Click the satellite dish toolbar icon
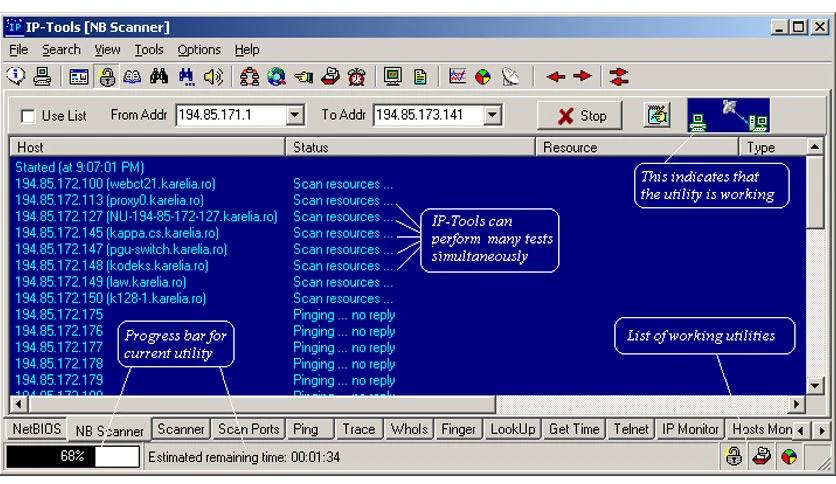The width and height of the screenshot is (836, 484). (510, 77)
